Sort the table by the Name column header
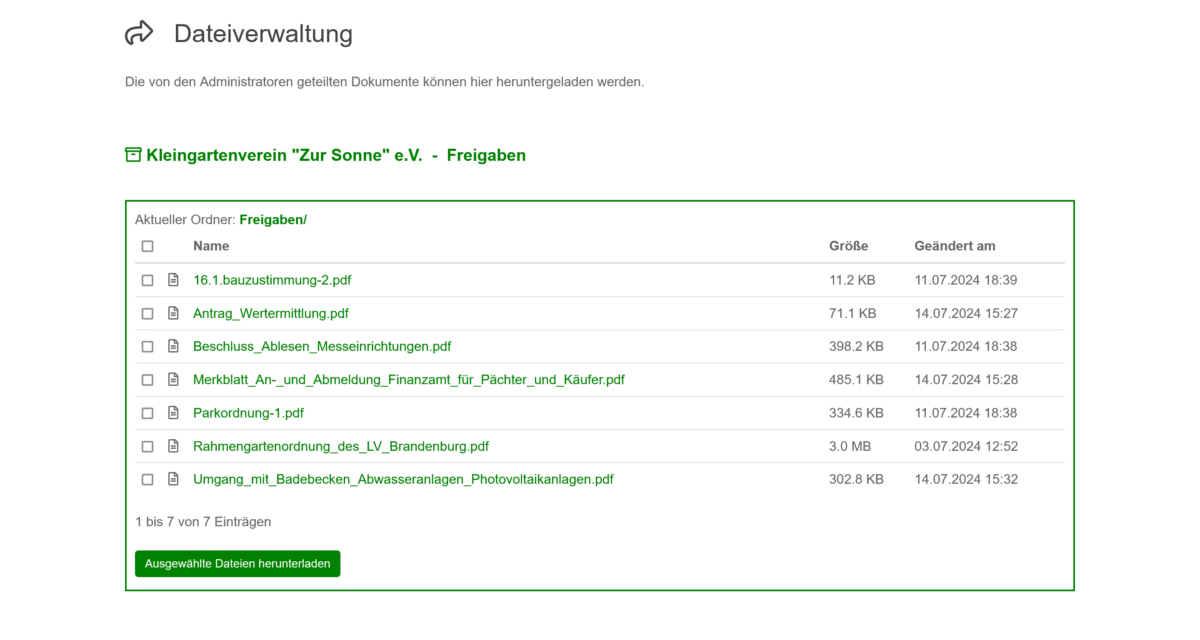 click(x=211, y=246)
